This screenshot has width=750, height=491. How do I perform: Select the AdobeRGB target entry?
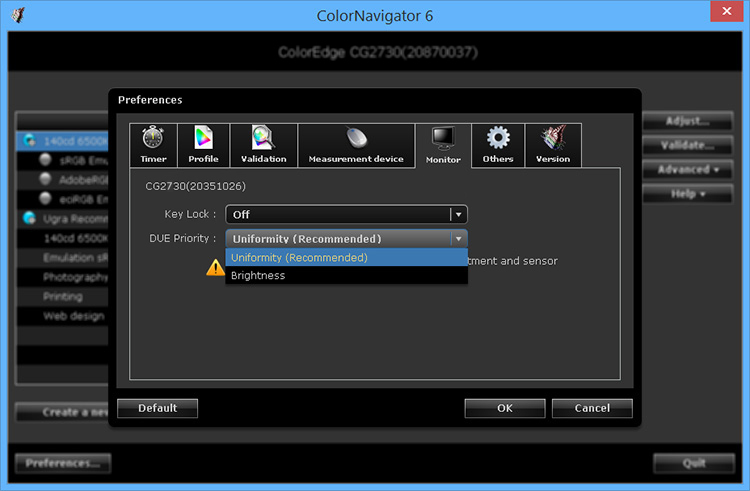[x=63, y=179]
